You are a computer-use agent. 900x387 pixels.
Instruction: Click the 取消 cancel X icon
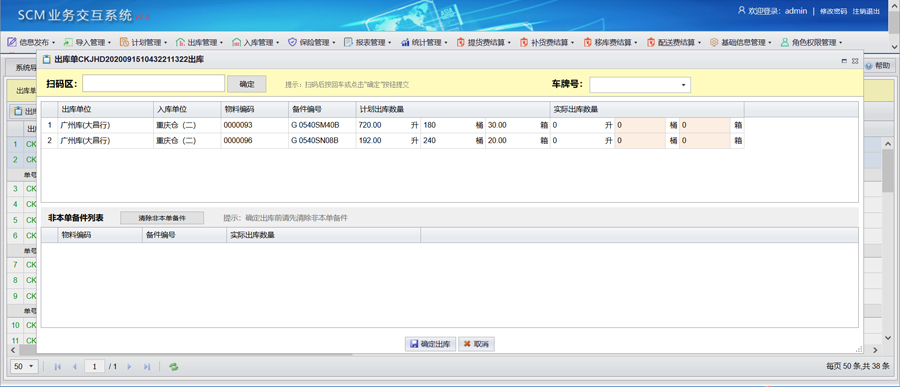point(467,344)
